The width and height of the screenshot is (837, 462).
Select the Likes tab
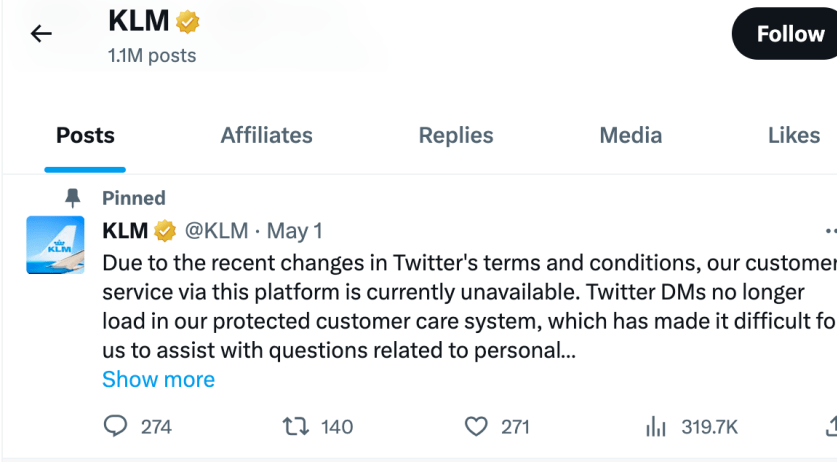tap(794, 136)
